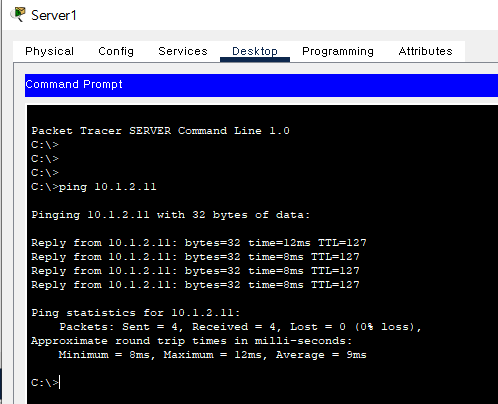Click the Server1 window title text
Screen dimensions: 498x404
54,15
